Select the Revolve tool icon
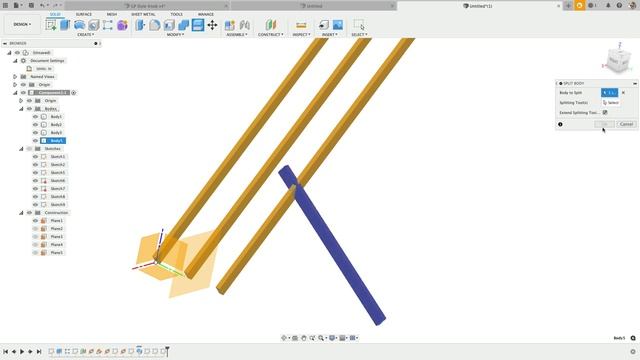This screenshot has width=640, height=360. (79, 25)
